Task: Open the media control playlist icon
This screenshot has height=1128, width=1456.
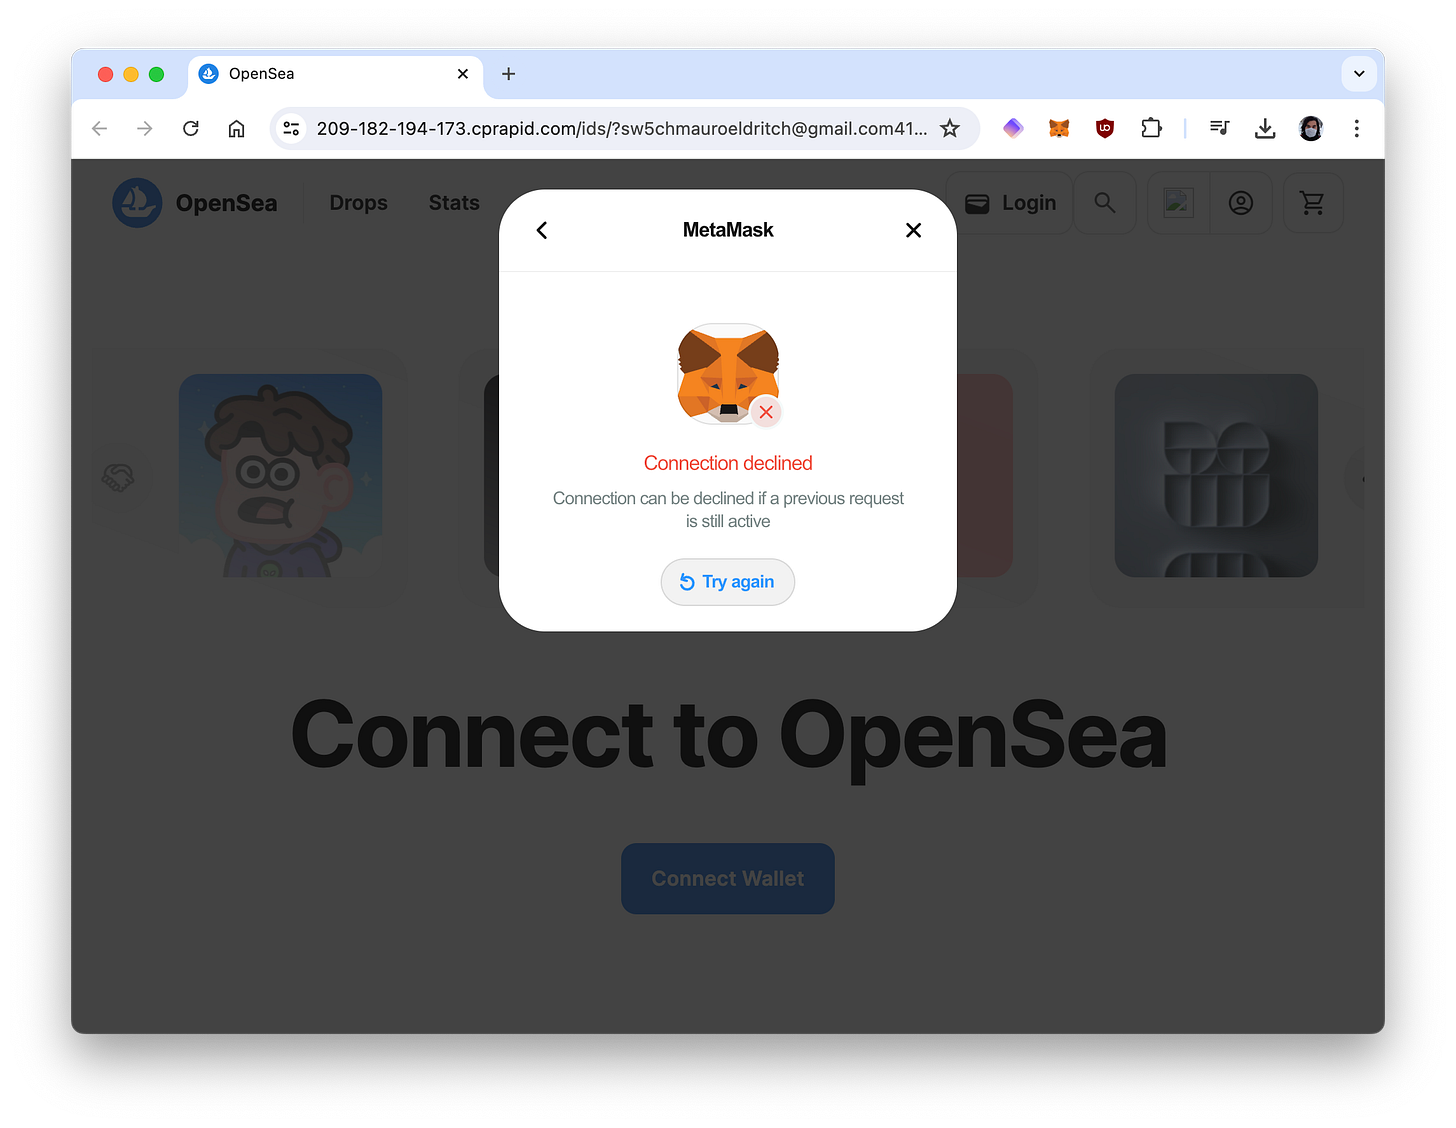Action: 1219,128
